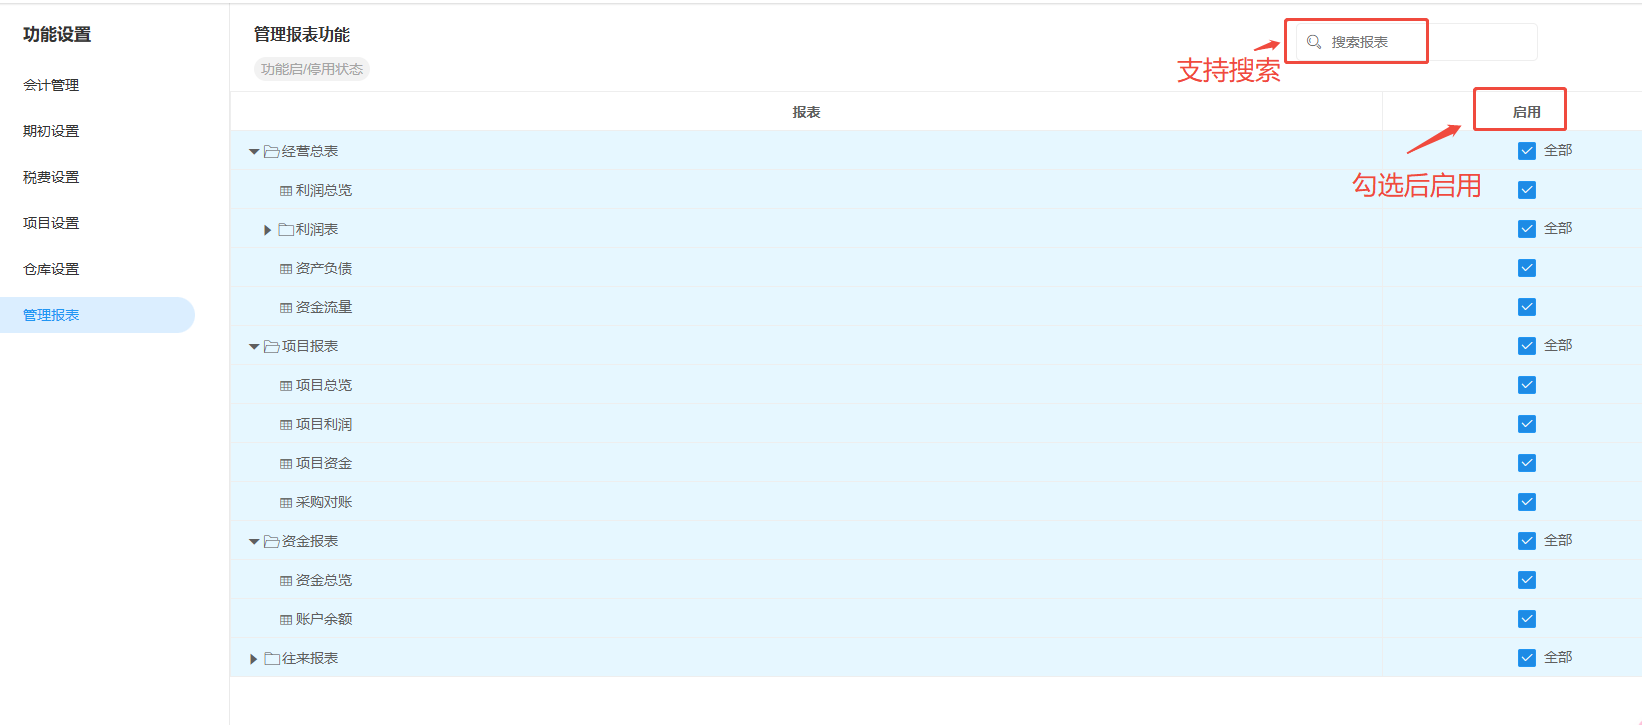
Task: Open 会计管理 in the settings sidebar
Action: (51, 85)
